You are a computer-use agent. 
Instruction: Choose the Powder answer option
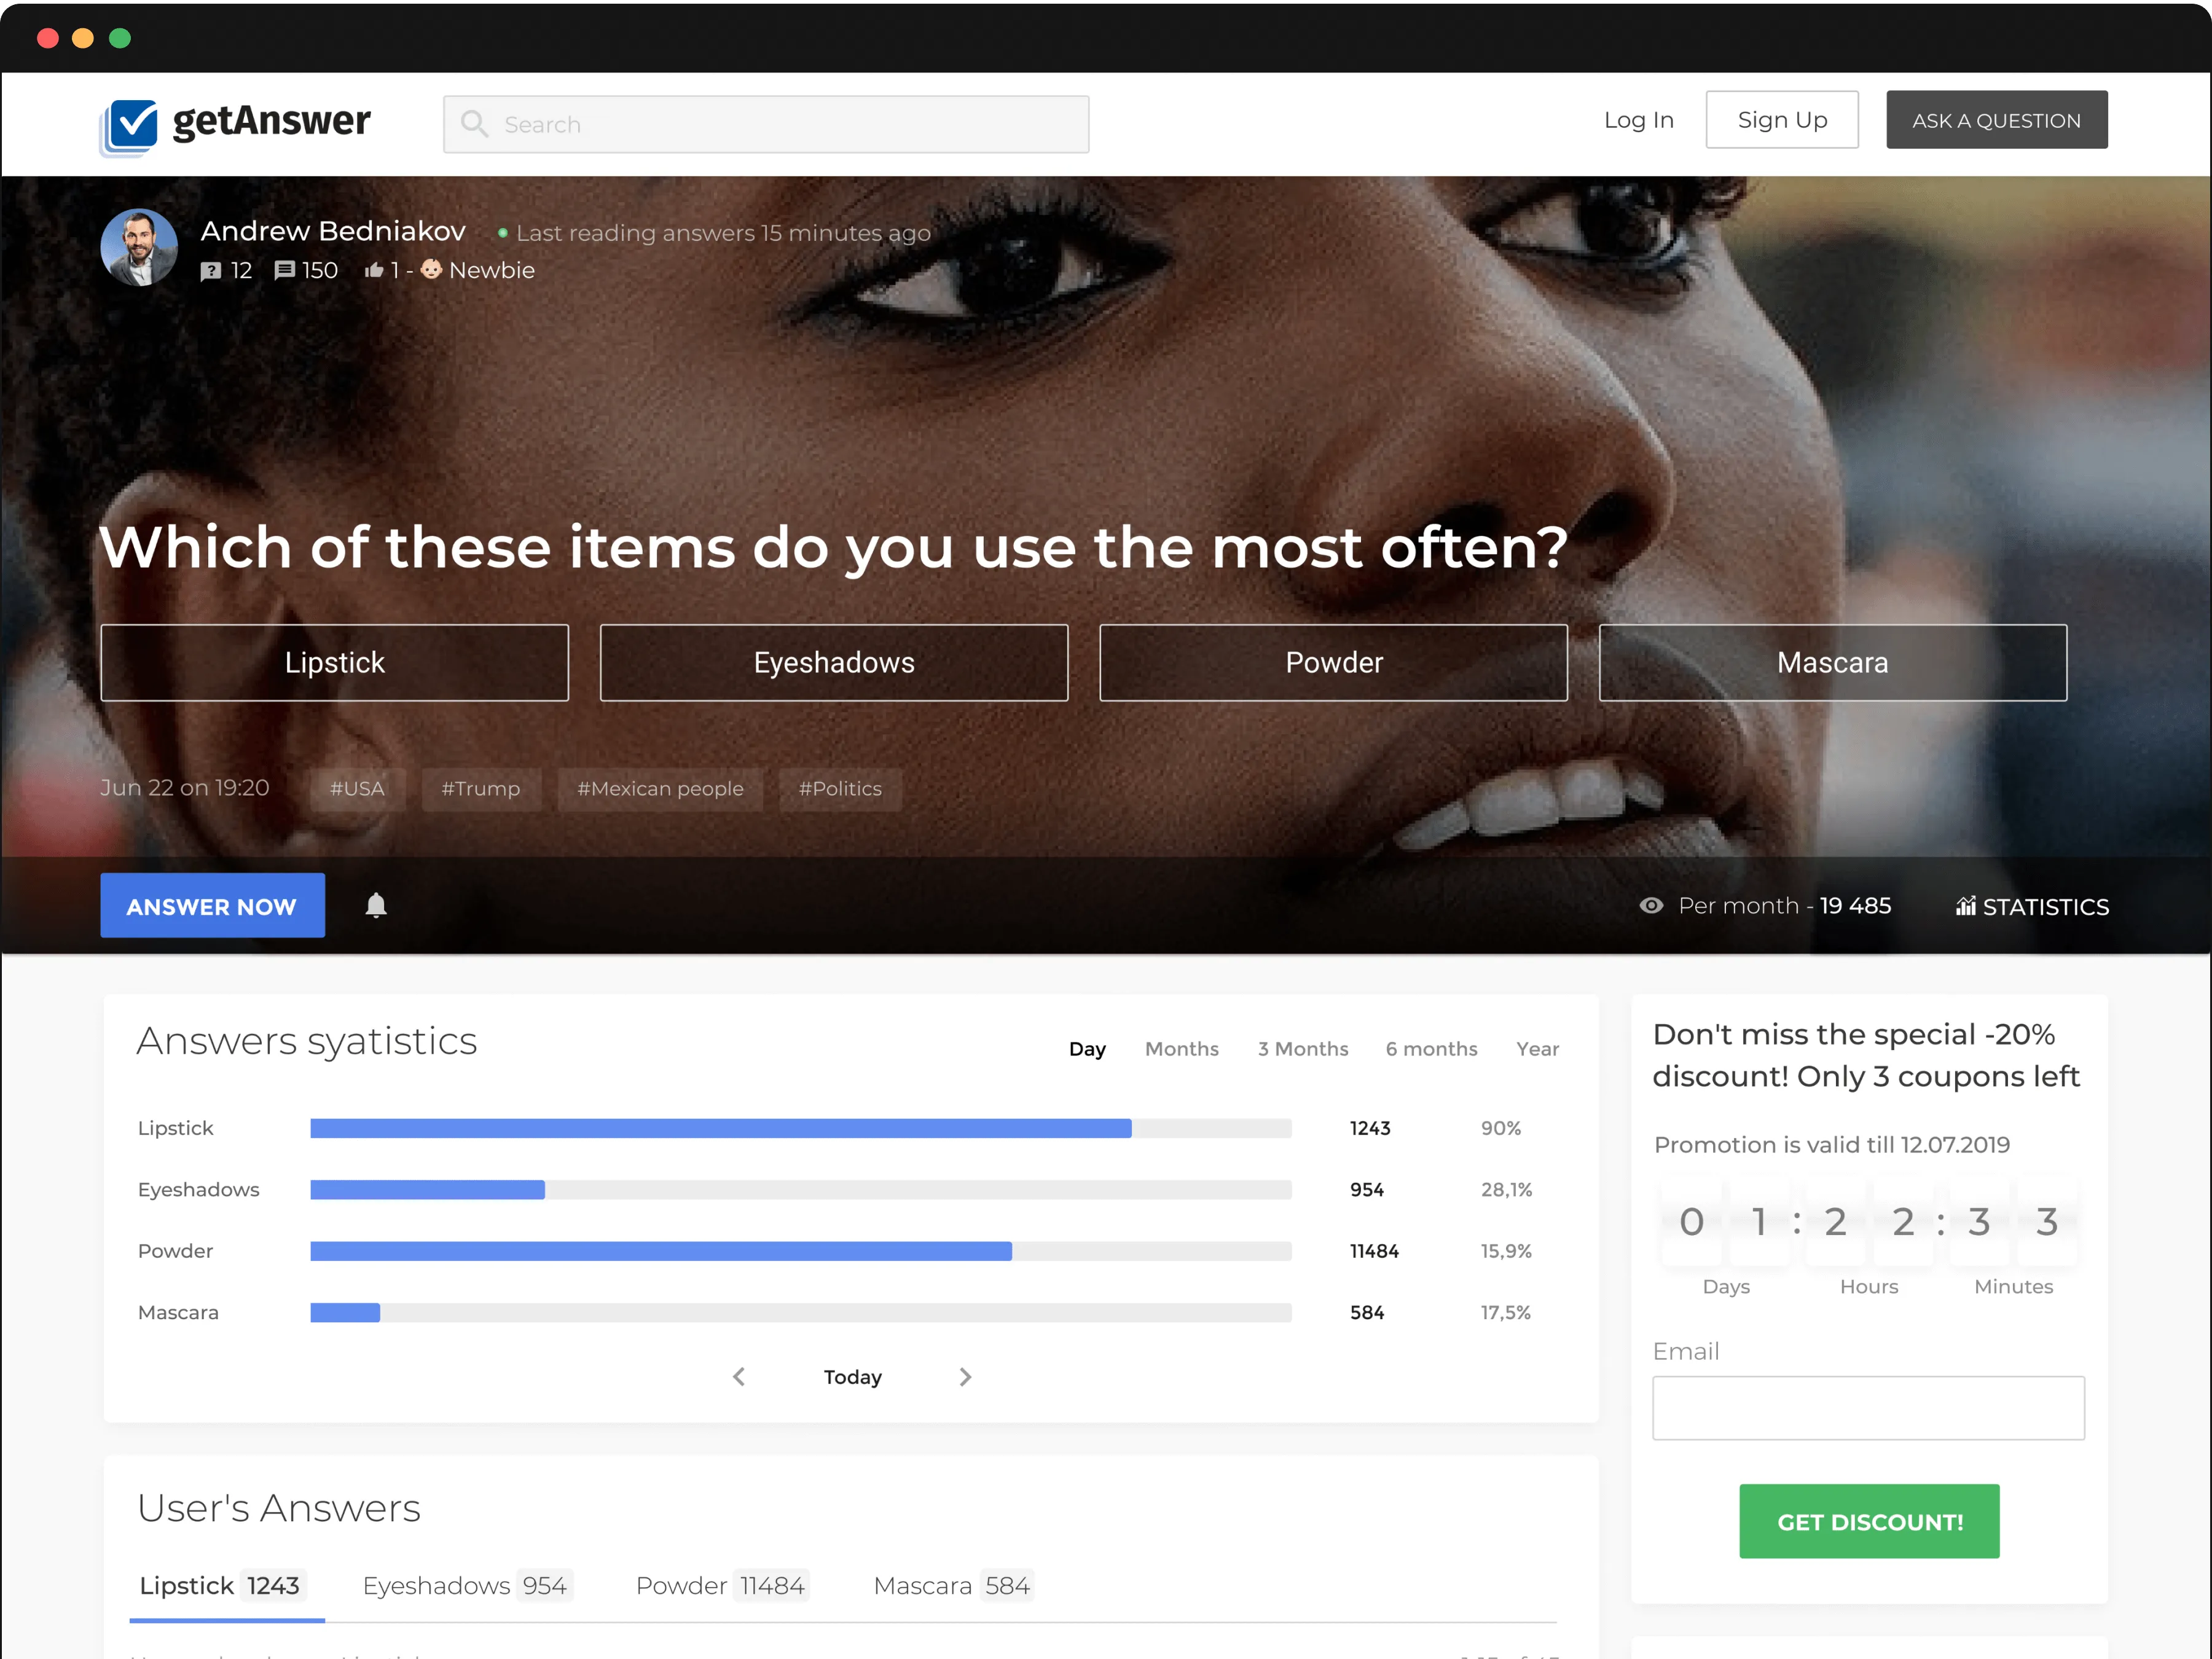tap(1333, 662)
